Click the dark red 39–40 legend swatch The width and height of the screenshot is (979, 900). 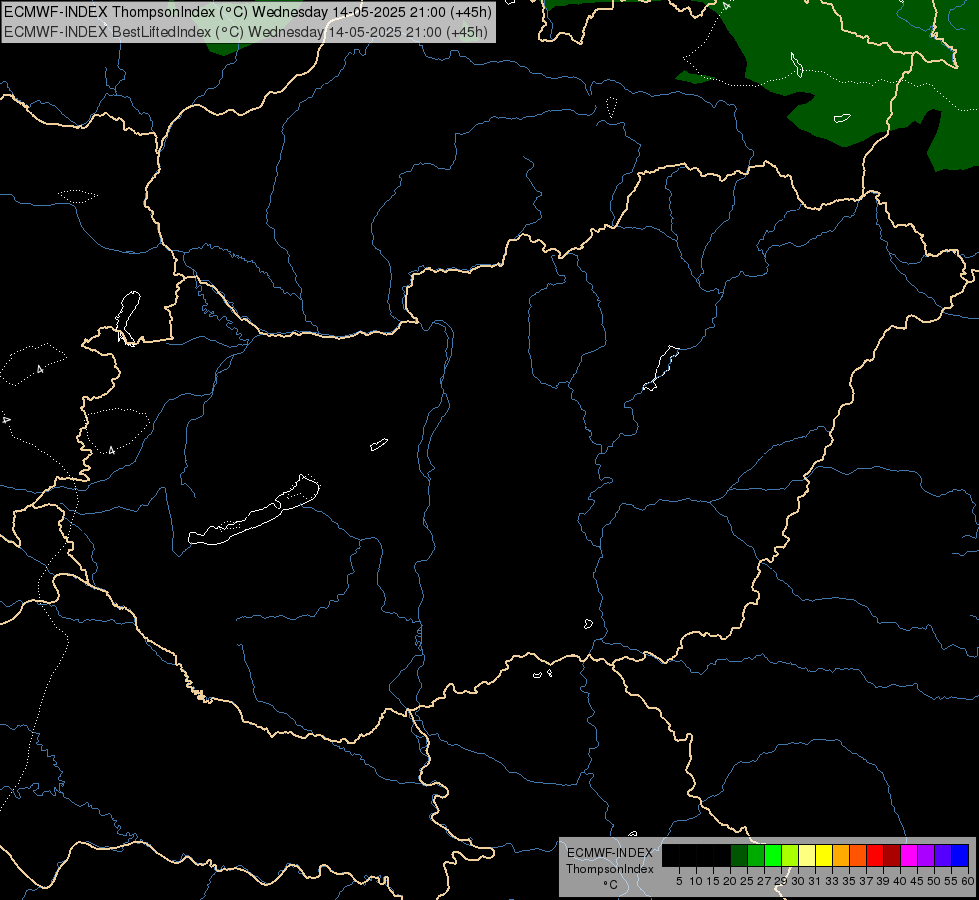click(892, 855)
